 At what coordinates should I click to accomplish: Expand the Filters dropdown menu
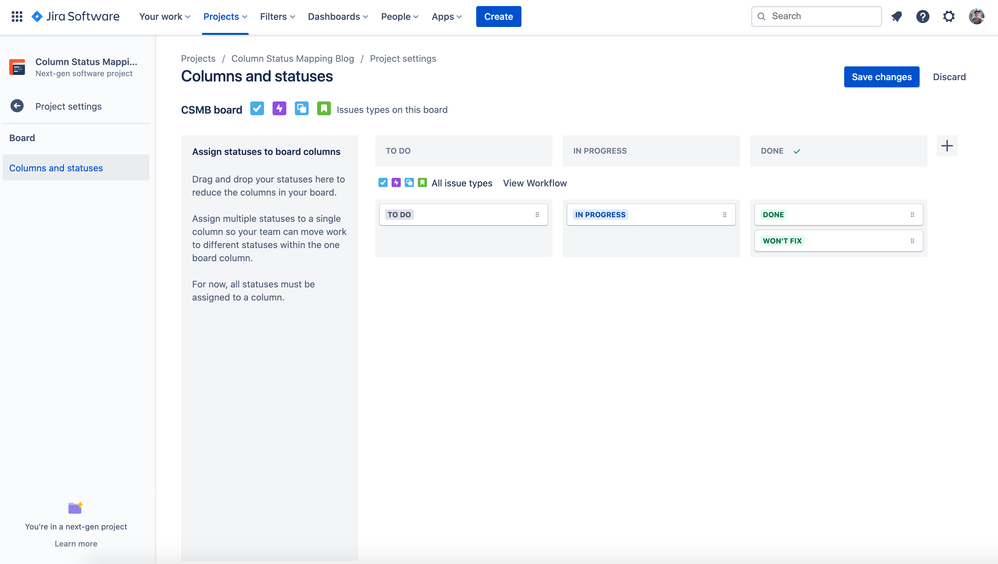tap(278, 17)
